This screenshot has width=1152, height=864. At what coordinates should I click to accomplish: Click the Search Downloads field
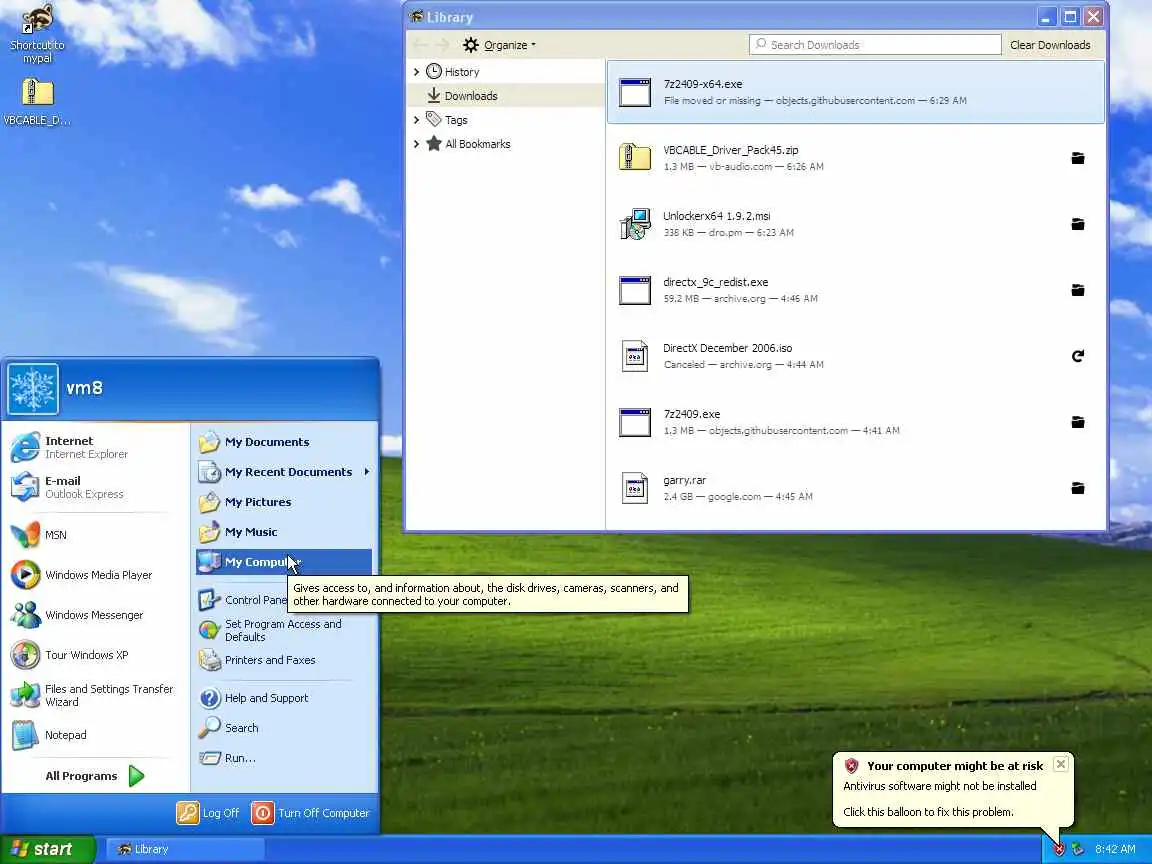click(875, 45)
